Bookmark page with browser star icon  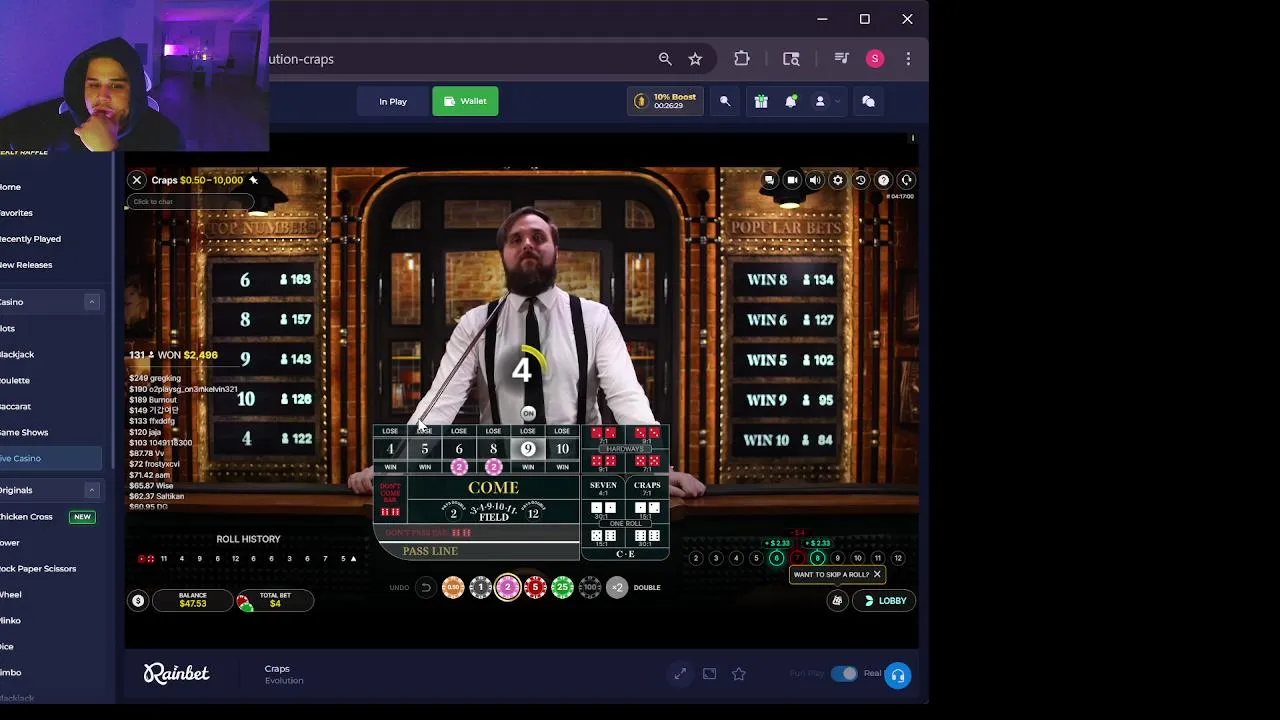[695, 59]
